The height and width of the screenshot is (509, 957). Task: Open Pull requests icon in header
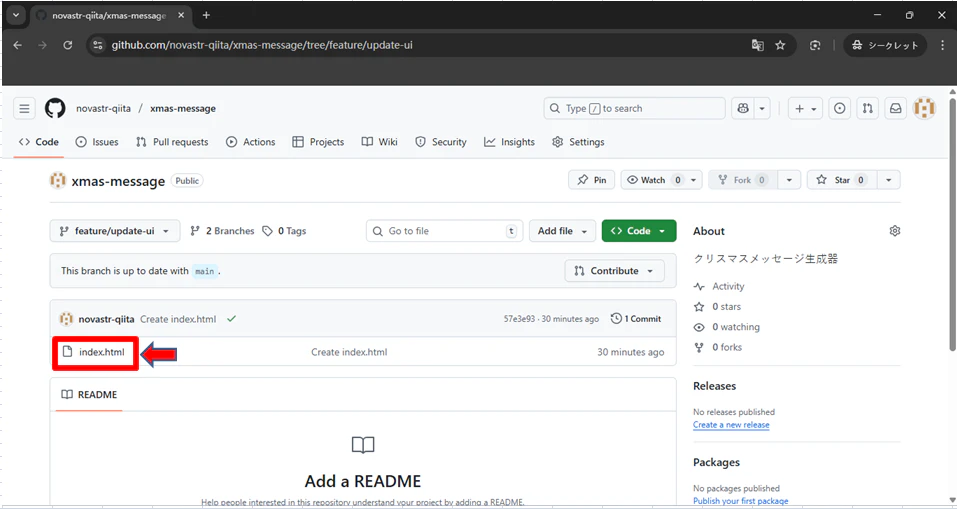(867, 109)
